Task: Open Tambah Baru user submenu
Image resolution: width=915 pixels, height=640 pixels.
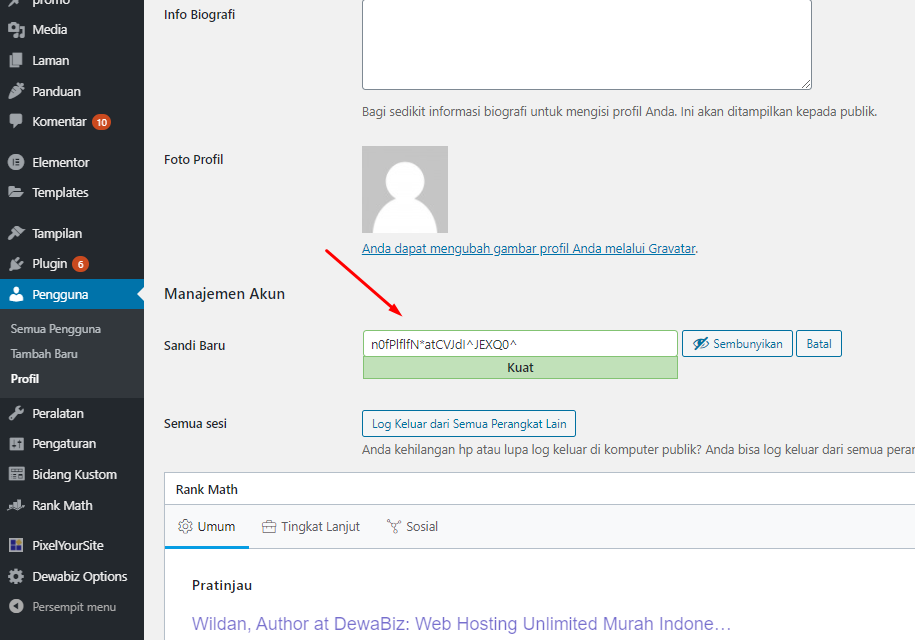Action: (x=44, y=354)
